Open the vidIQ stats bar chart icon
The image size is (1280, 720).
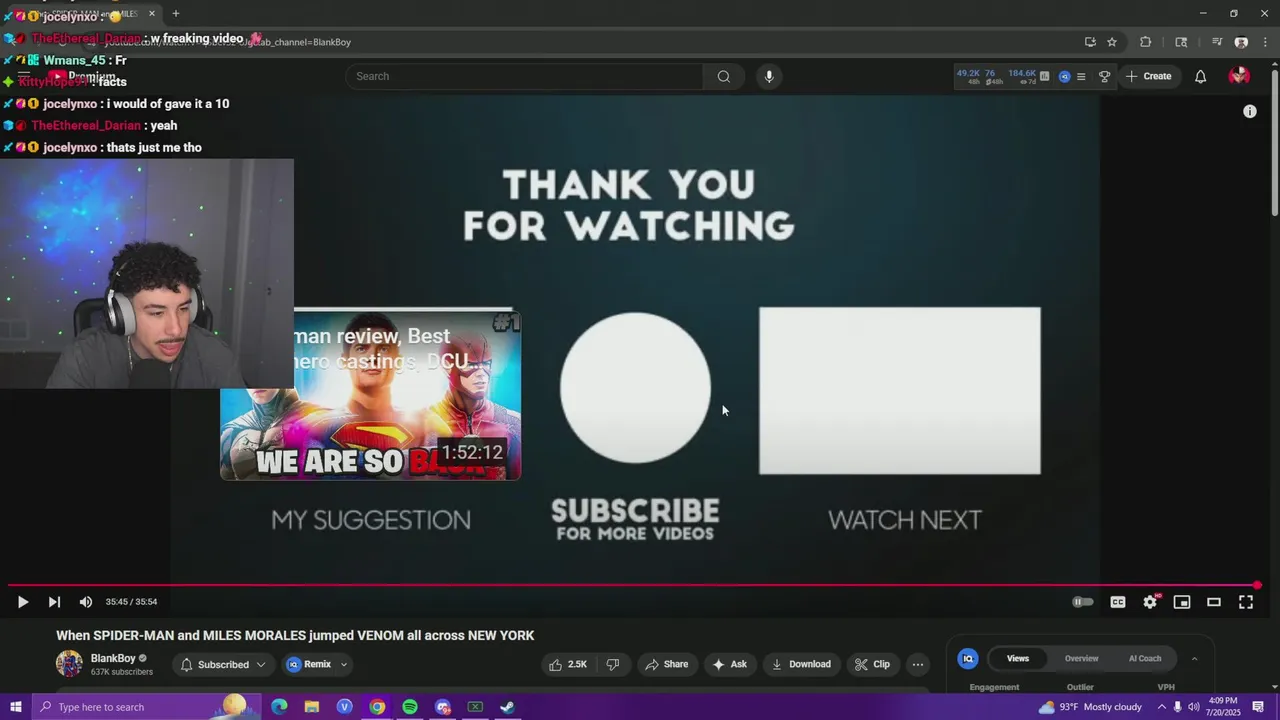(1045, 76)
